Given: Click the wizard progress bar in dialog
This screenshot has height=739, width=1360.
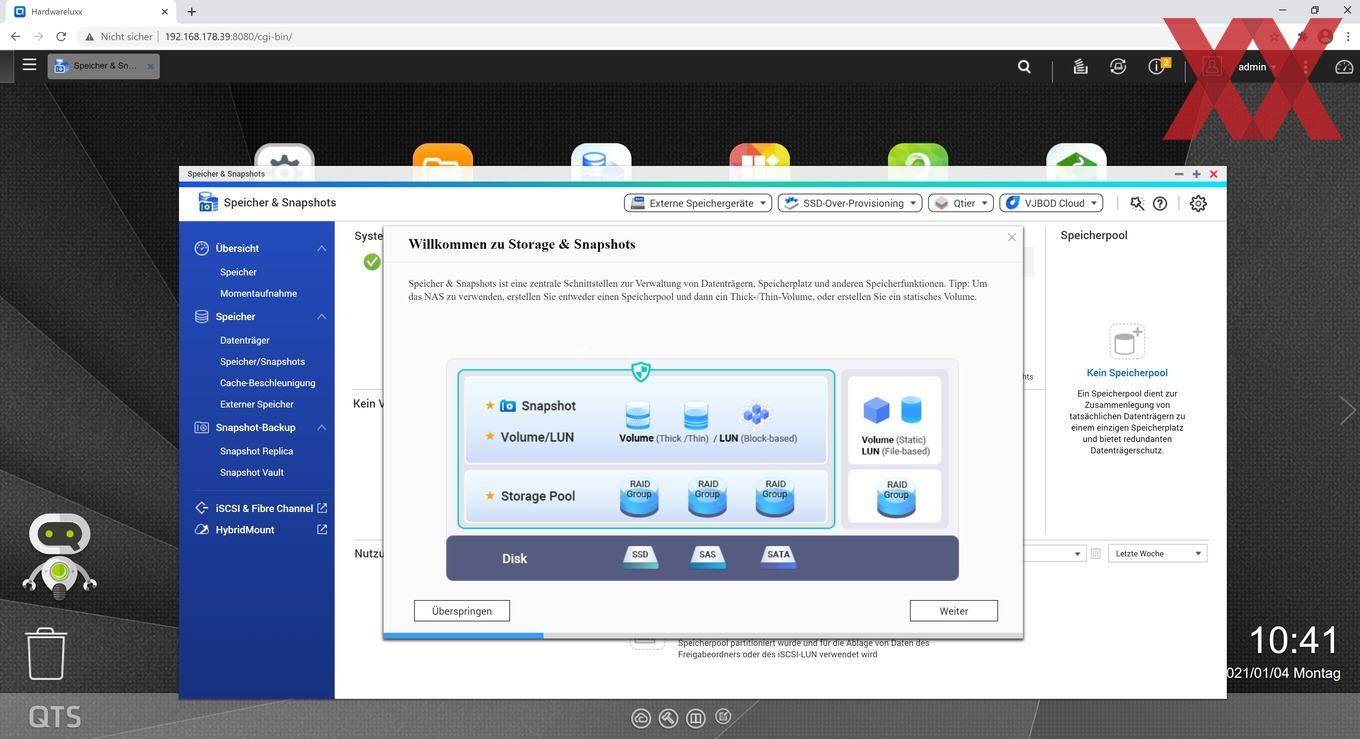Looking at the screenshot, I should click(703, 635).
